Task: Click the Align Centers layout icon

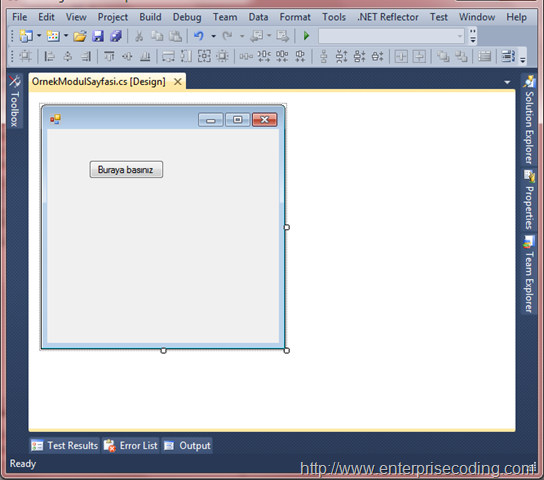Action: (68, 56)
